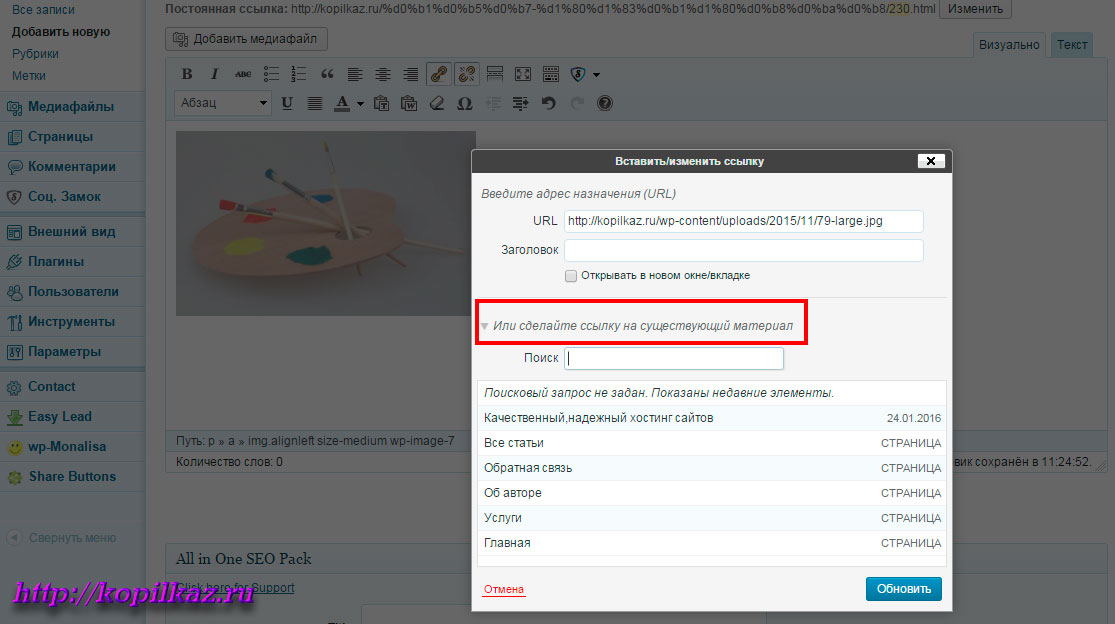Open the text color dropdown arrow
The width and height of the screenshot is (1115, 624).
tap(361, 104)
